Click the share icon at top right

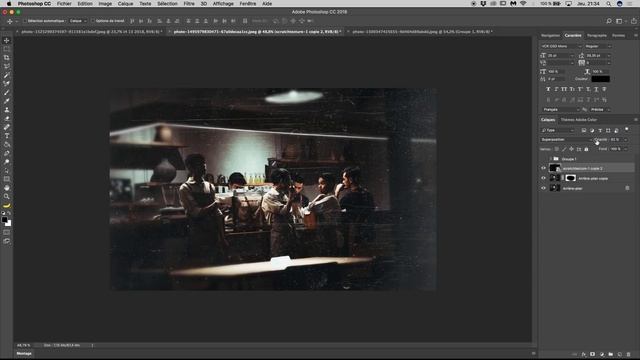633,21
